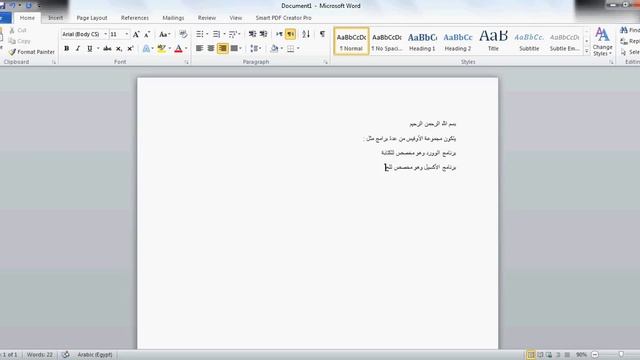
Task: Open the Font dialog launcher
Action: point(187,62)
